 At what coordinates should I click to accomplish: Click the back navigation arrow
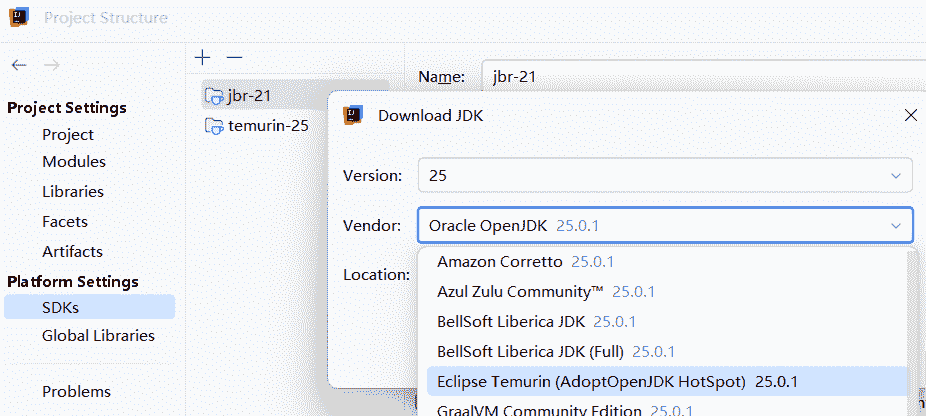click(19, 65)
